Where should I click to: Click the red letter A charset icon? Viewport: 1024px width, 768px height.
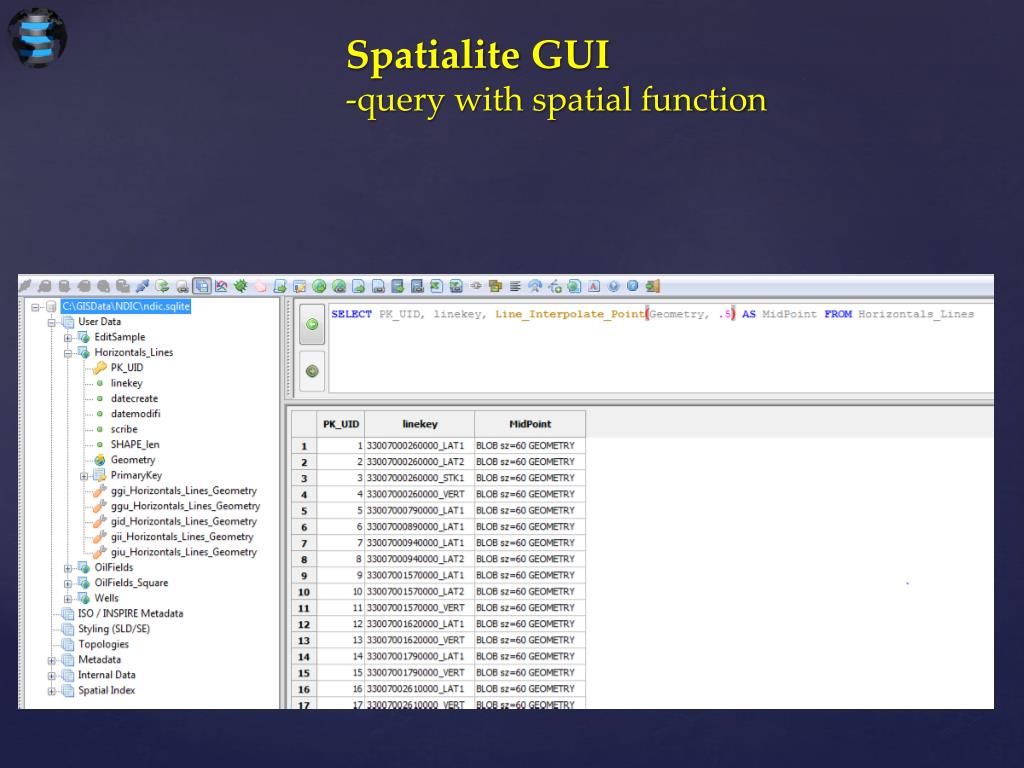coord(594,286)
